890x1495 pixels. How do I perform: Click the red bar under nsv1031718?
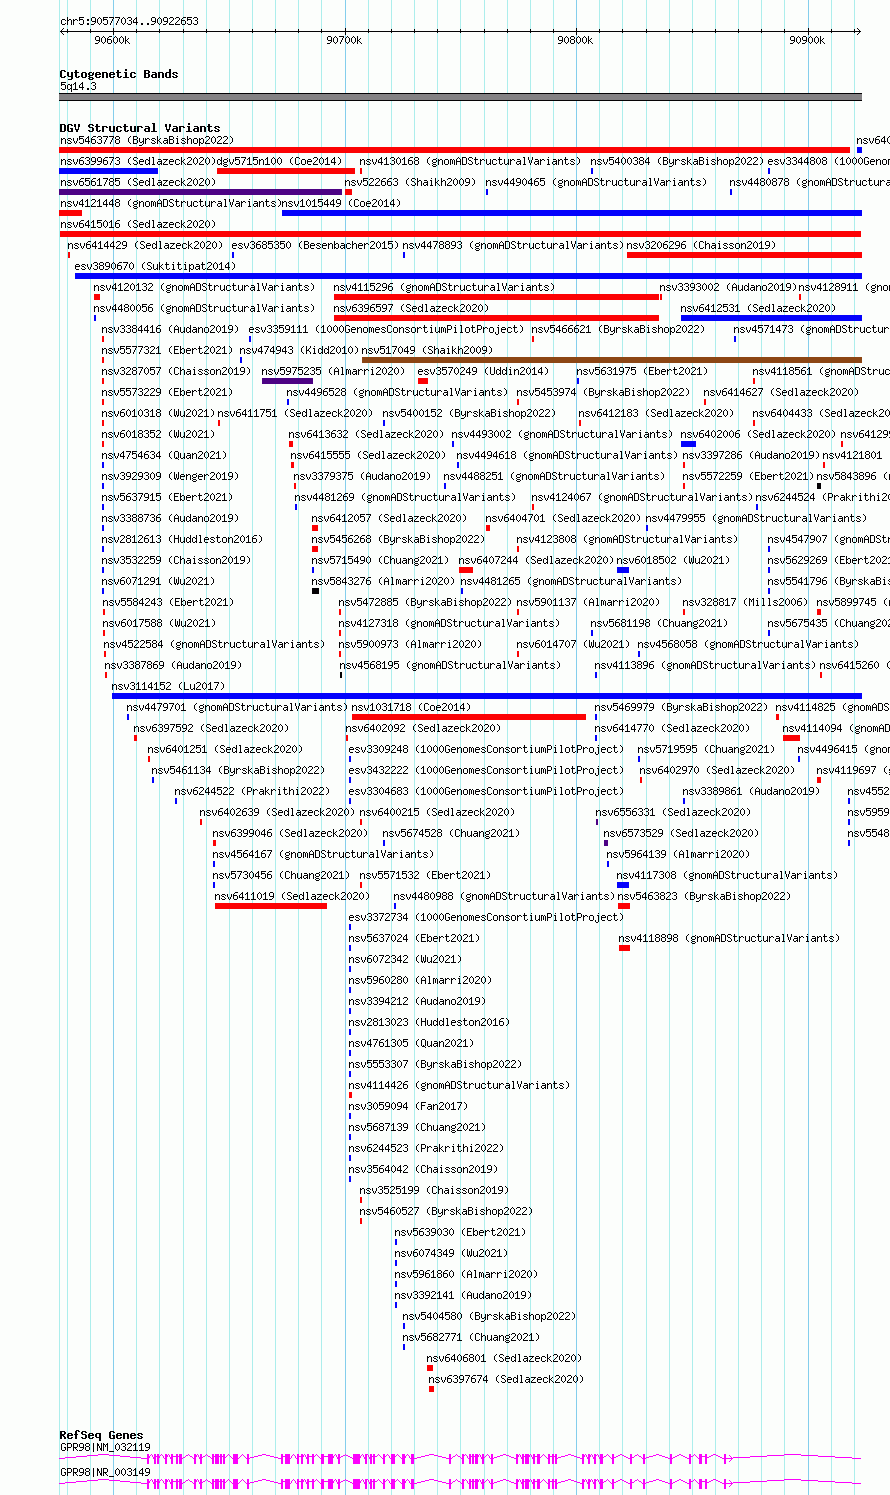point(469,717)
